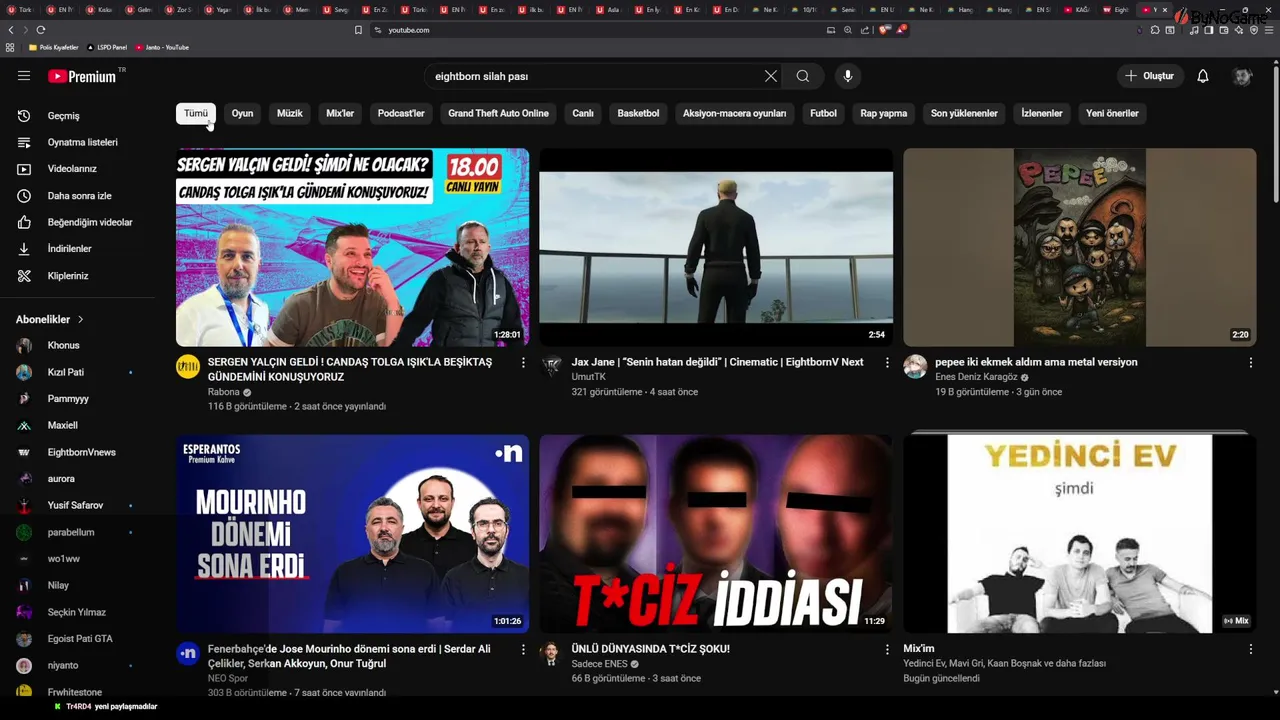Select the Aksiyon-macera oyunları chip
The width and height of the screenshot is (1280, 720).
pos(734,113)
